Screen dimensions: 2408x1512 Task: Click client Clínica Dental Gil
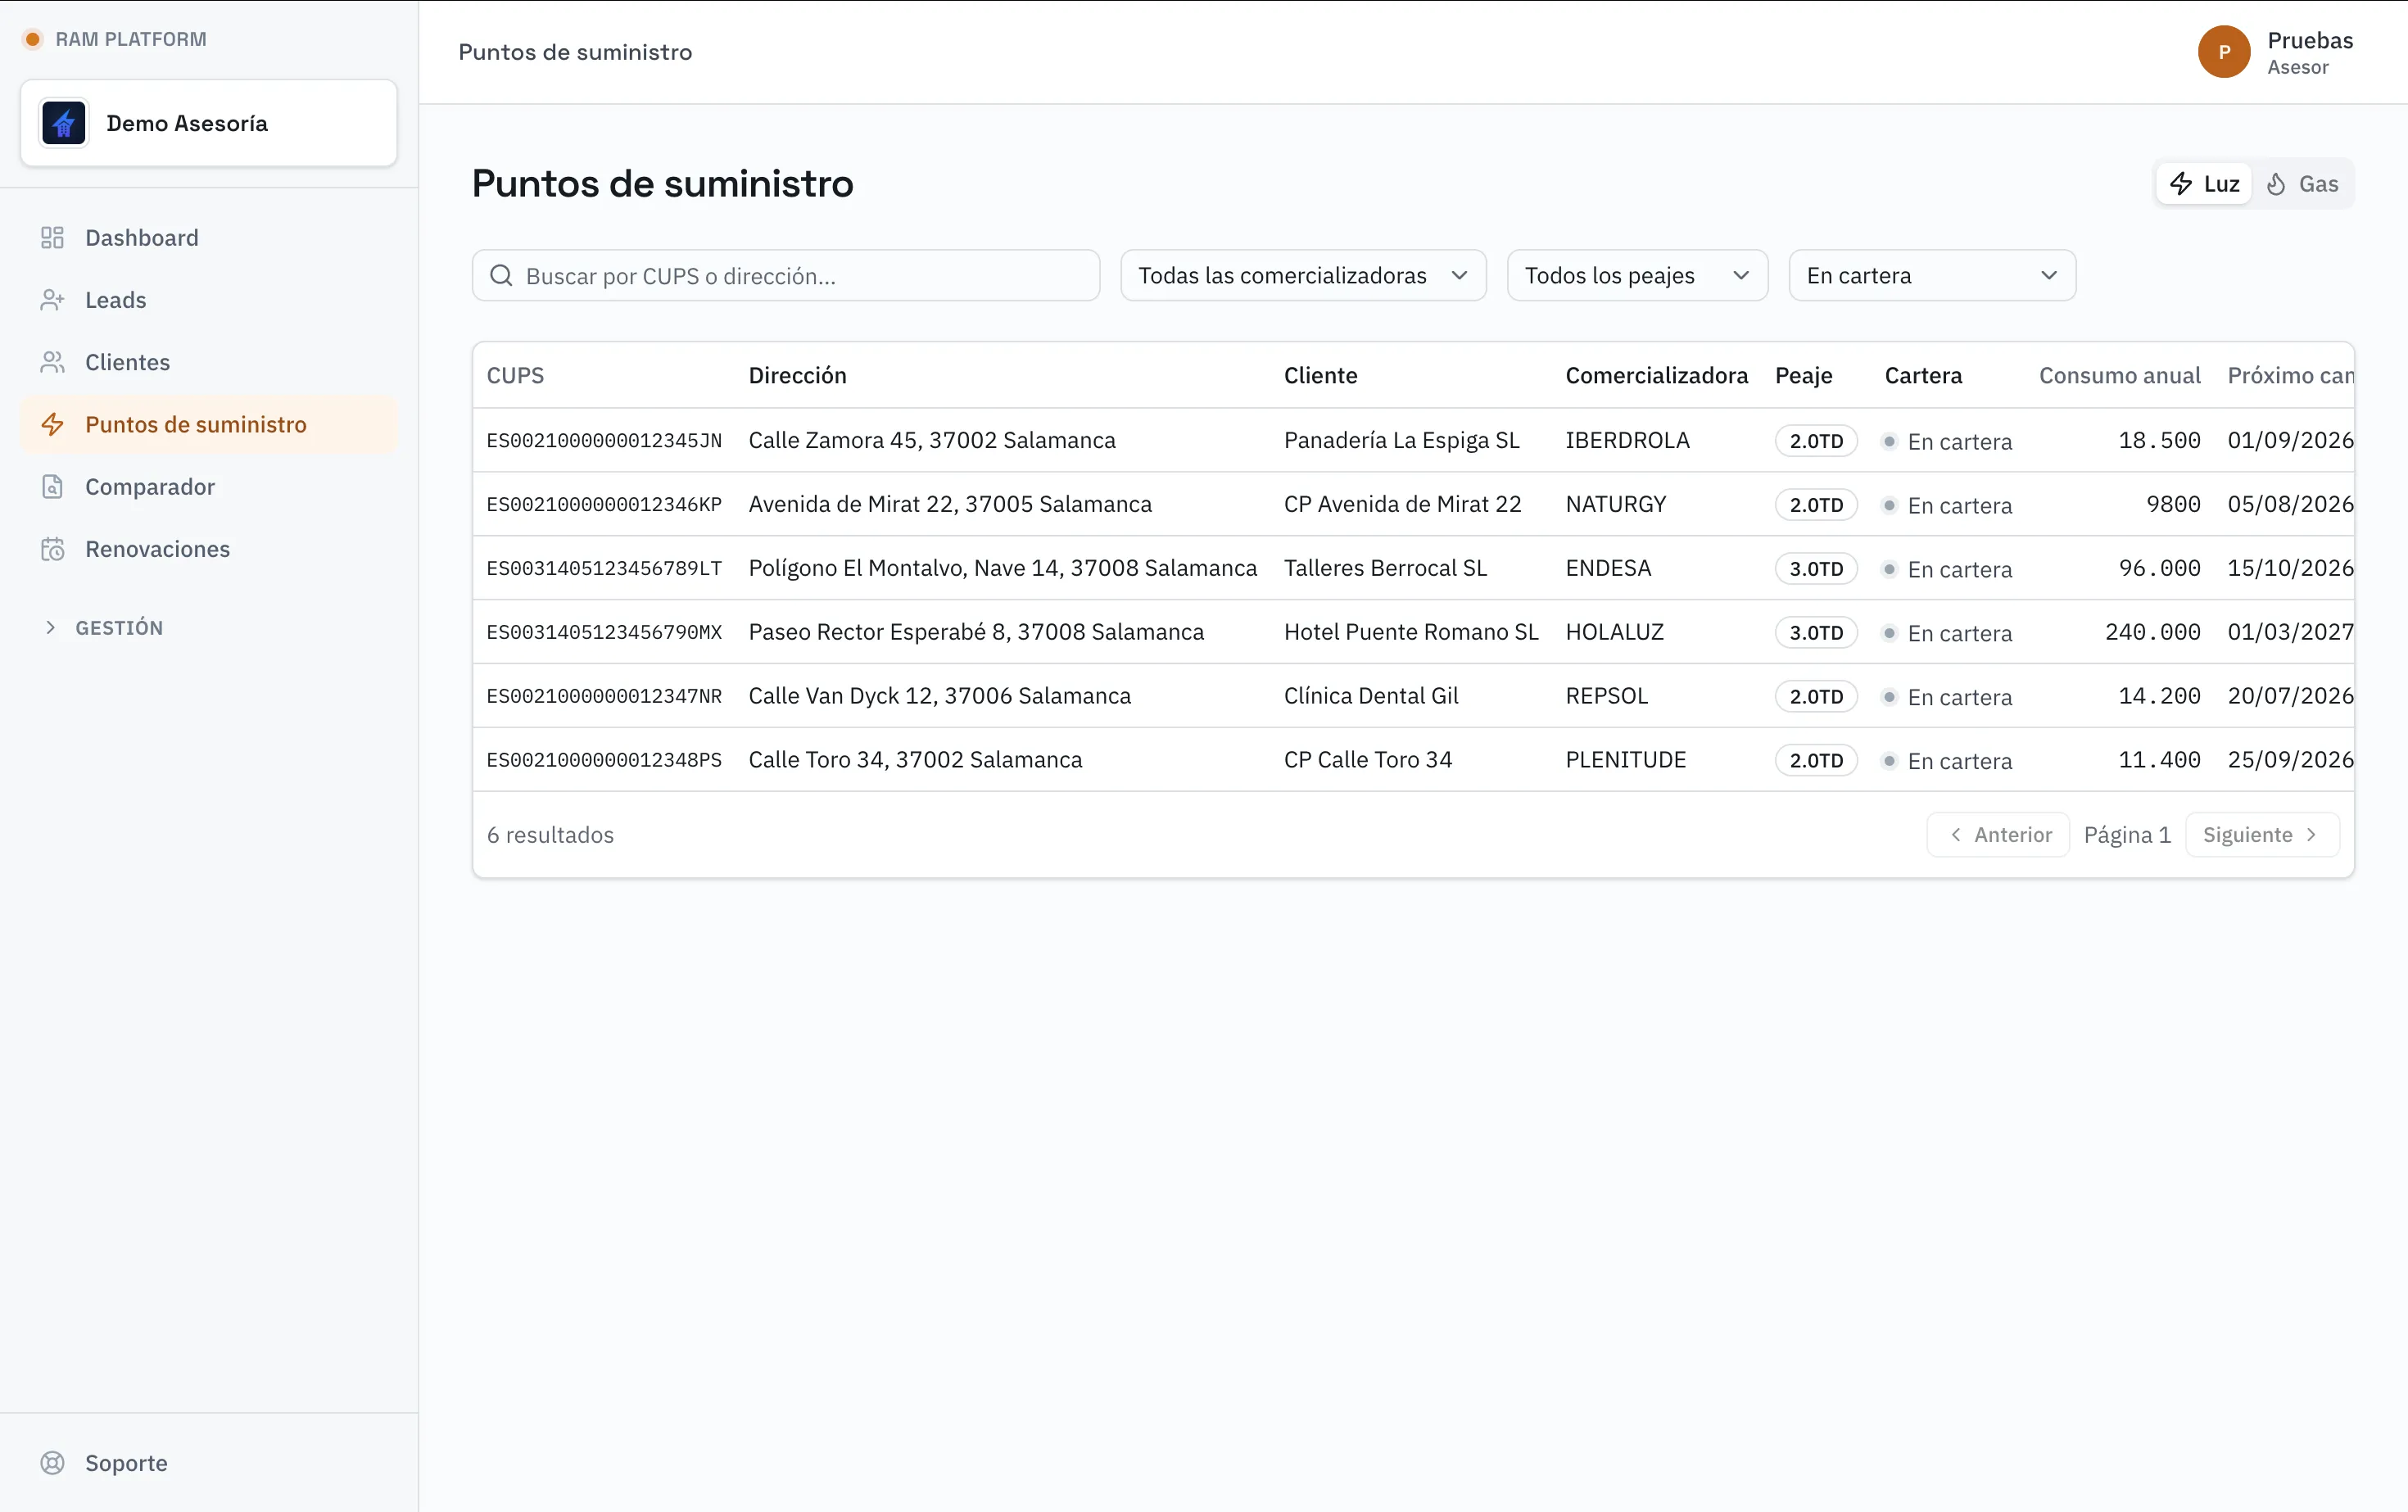click(x=1371, y=697)
